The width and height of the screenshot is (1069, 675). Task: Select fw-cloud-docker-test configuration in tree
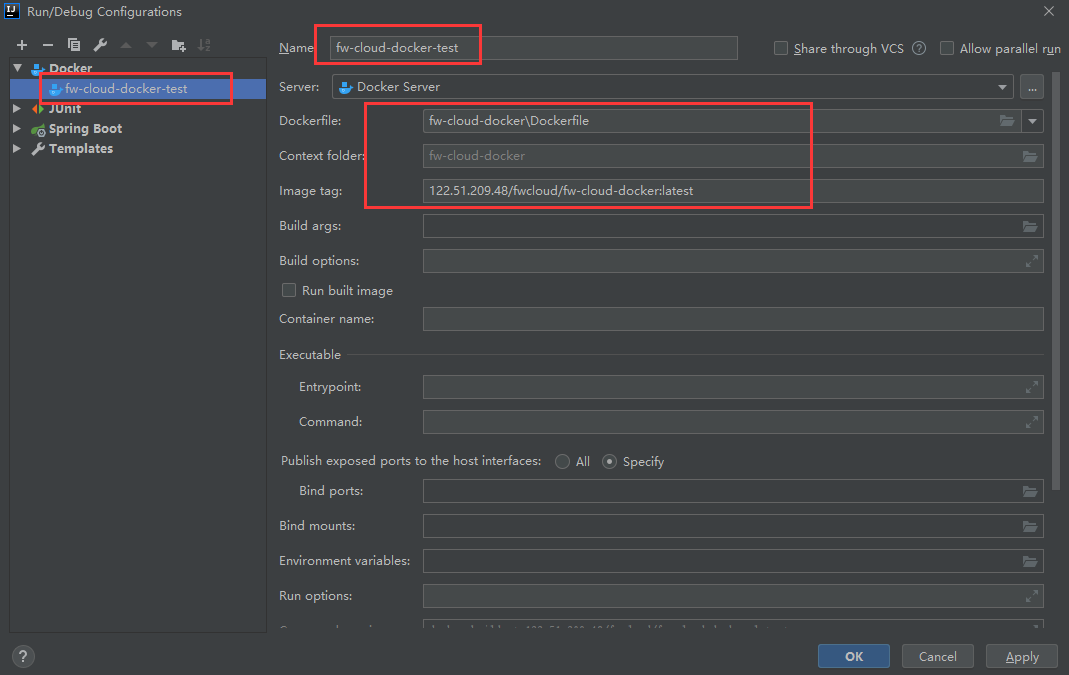(x=126, y=89)
